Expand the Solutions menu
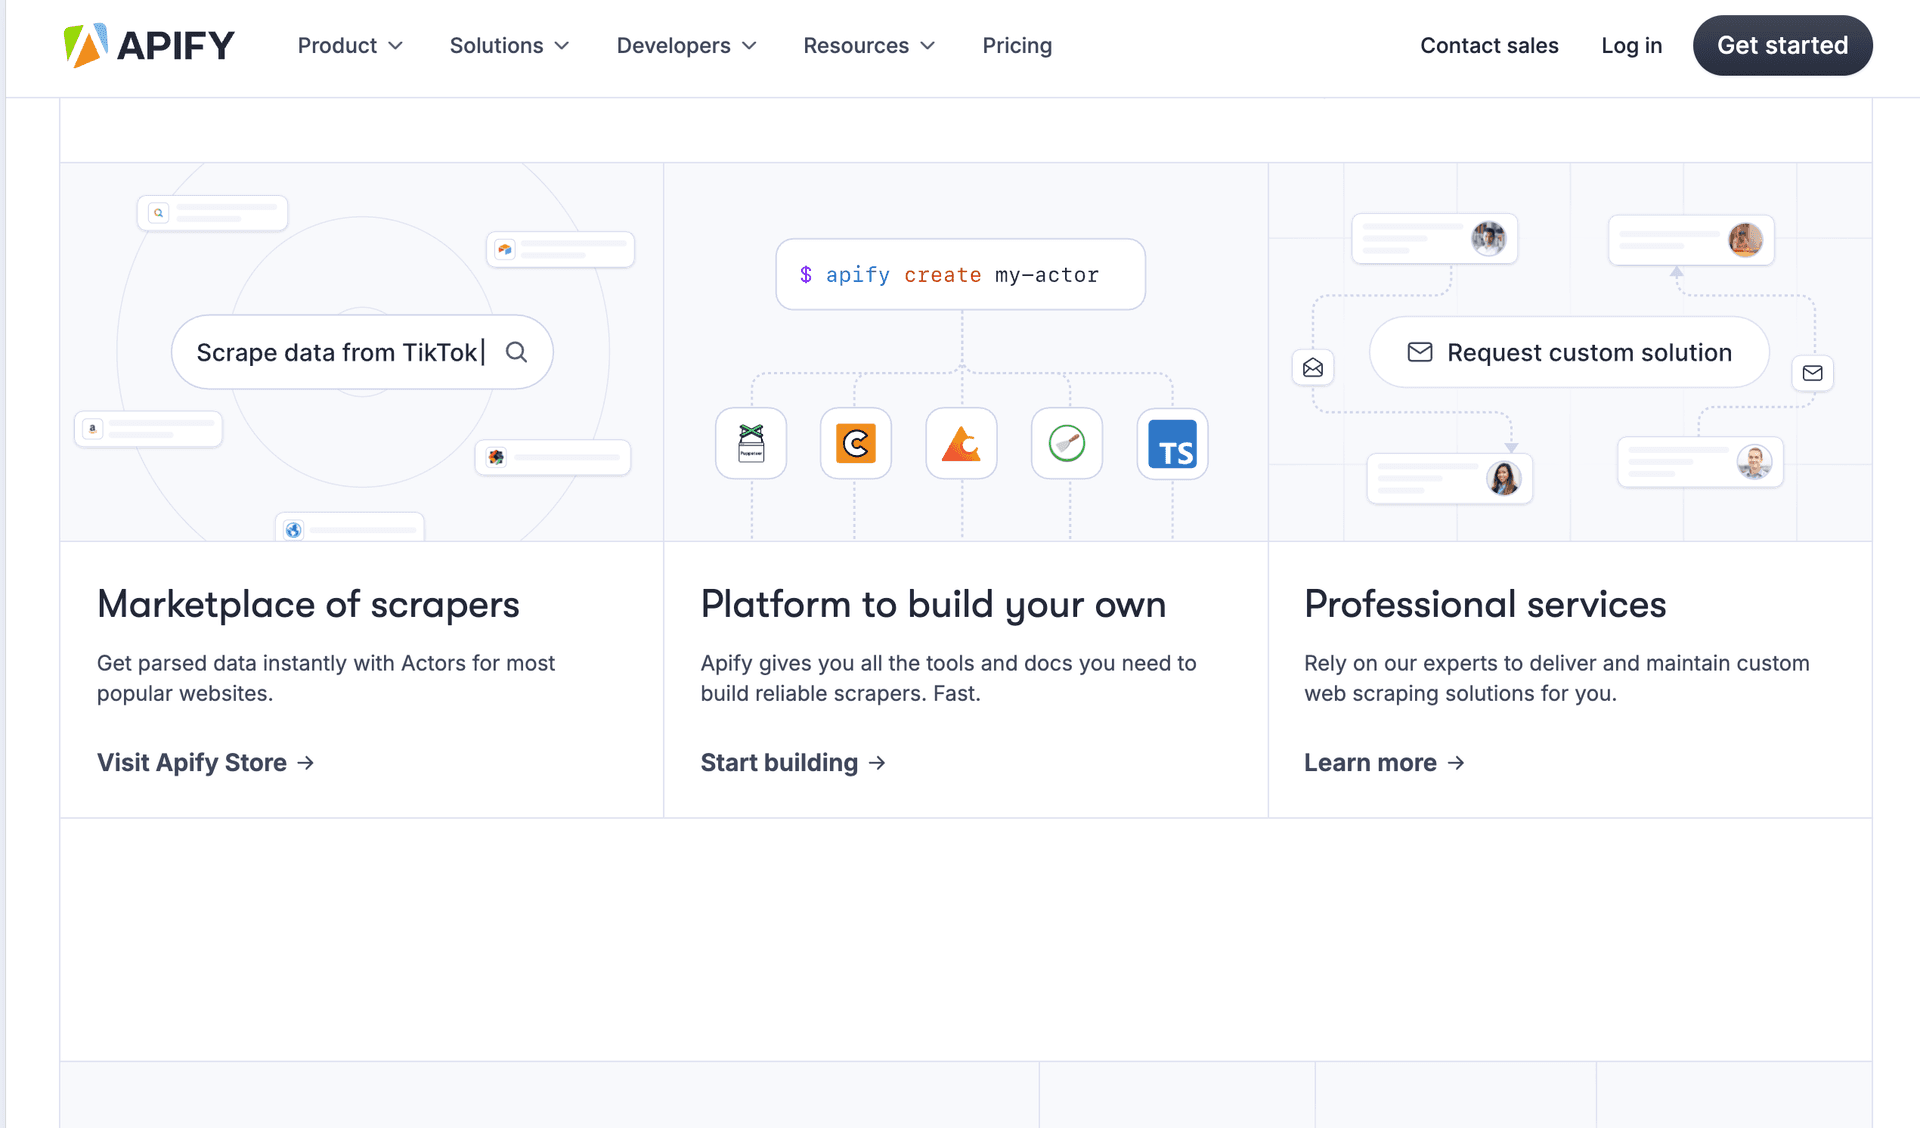Screen dimensions: 1920x1128 click(509, 46)
